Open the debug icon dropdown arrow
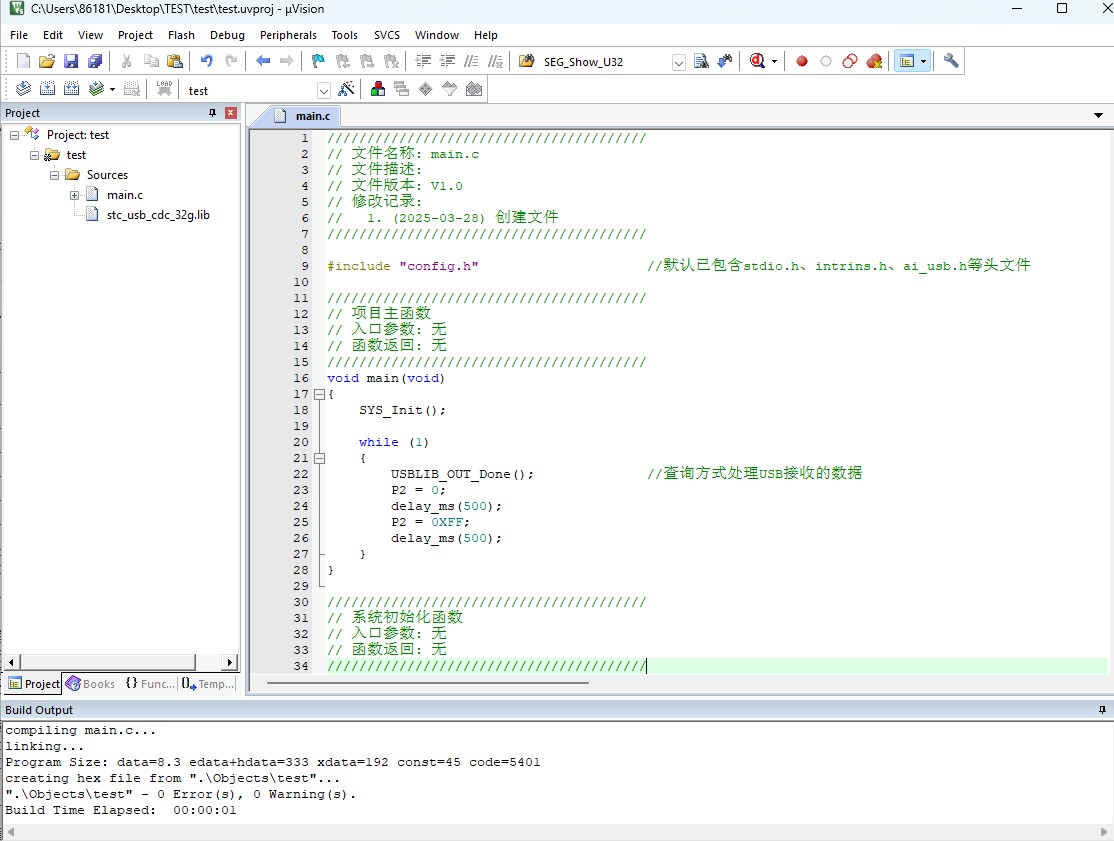This screenshot has width=1114, height=841. pyautogui.click(x=774, y=61)
